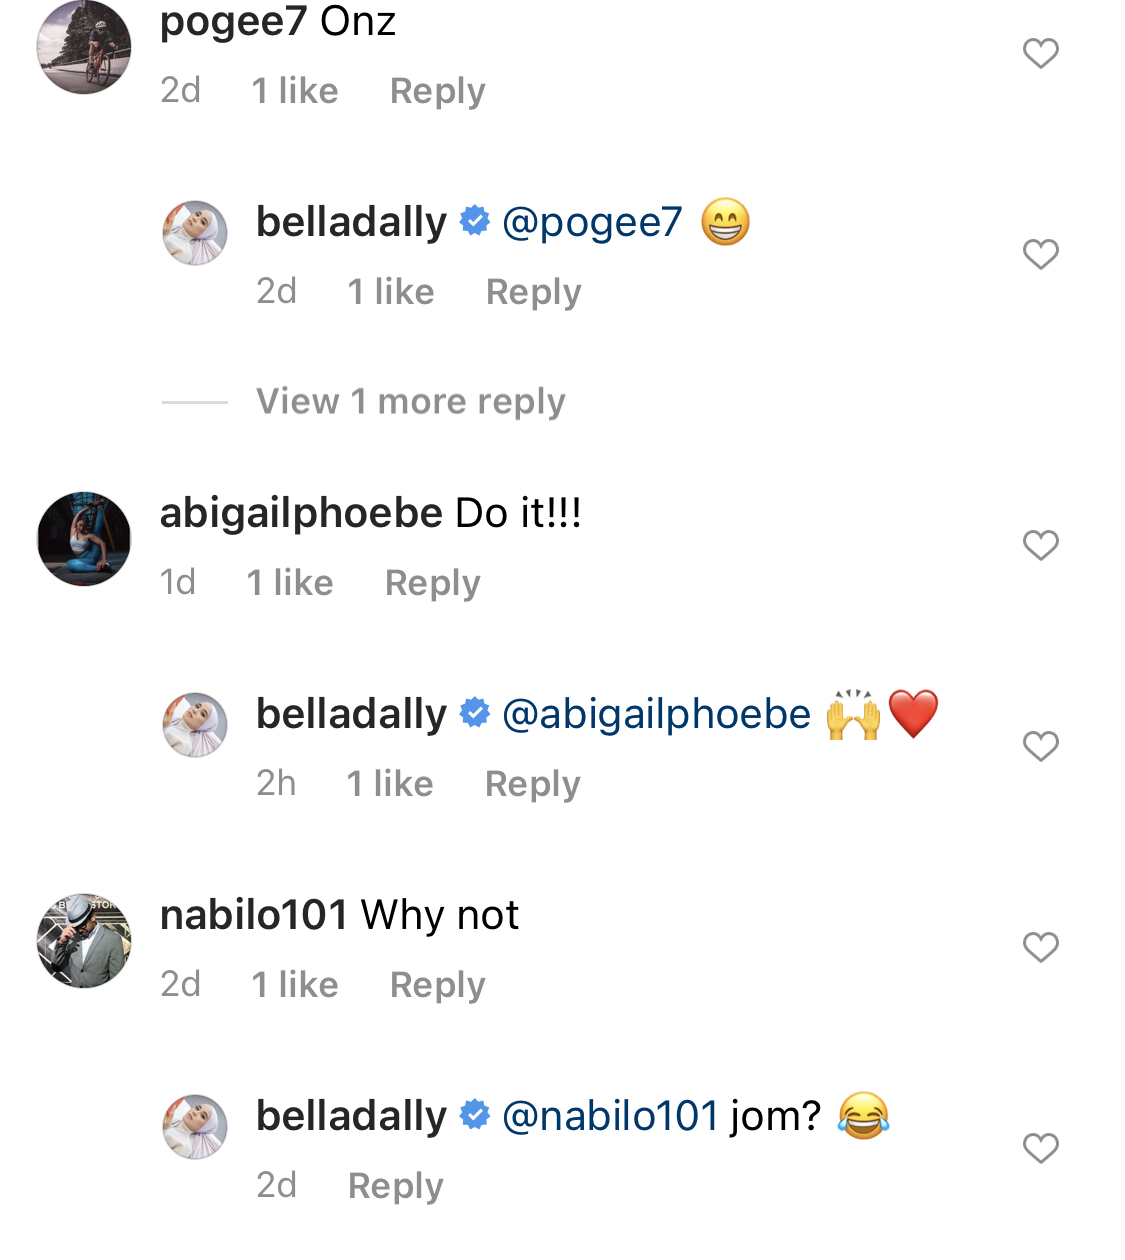Open the @abigailphoebe mention link

pos(656,714)
